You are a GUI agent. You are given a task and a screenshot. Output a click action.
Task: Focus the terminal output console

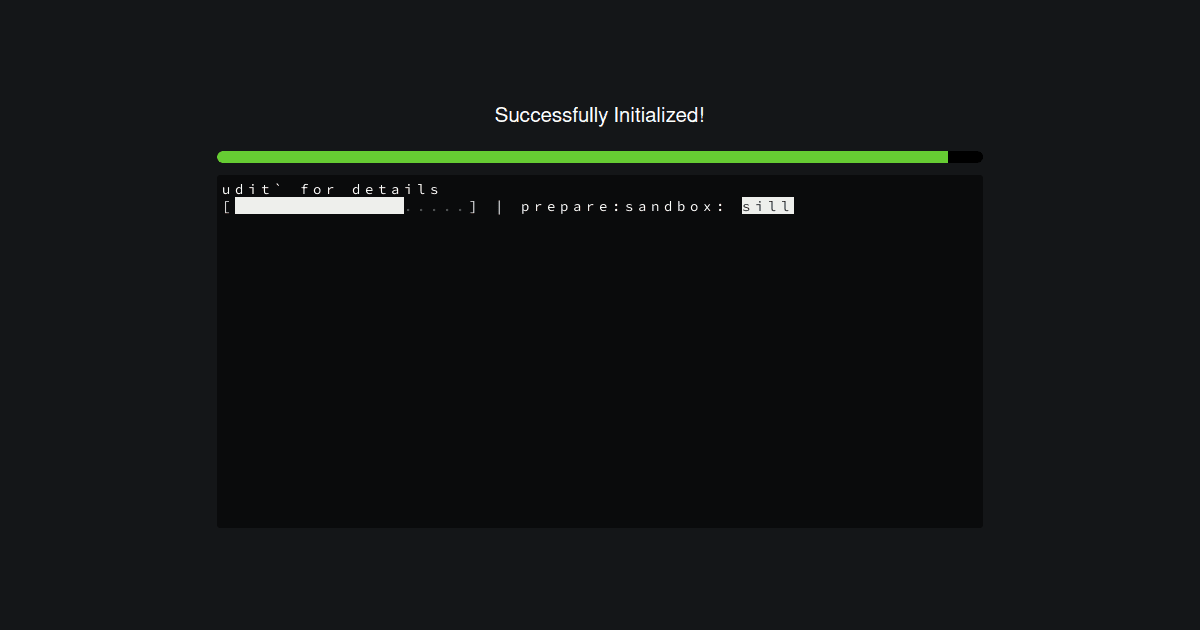[x=600, y=352]
